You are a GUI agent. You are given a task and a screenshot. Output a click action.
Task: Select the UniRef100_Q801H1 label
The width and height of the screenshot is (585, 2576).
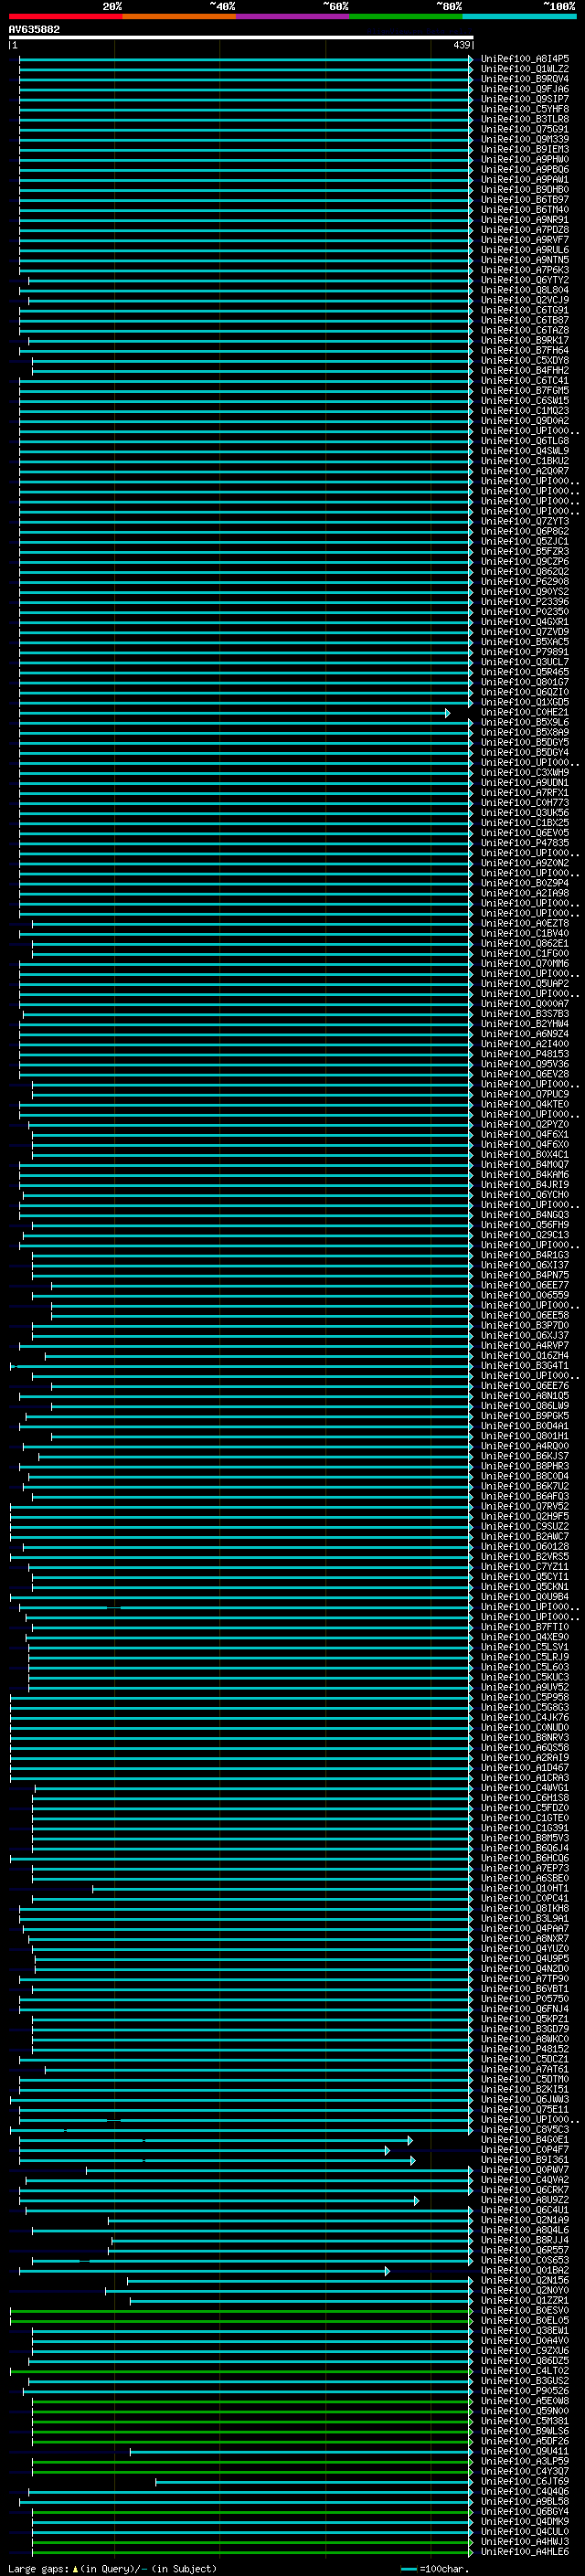pyautogui.click(x=524, y=1436)
